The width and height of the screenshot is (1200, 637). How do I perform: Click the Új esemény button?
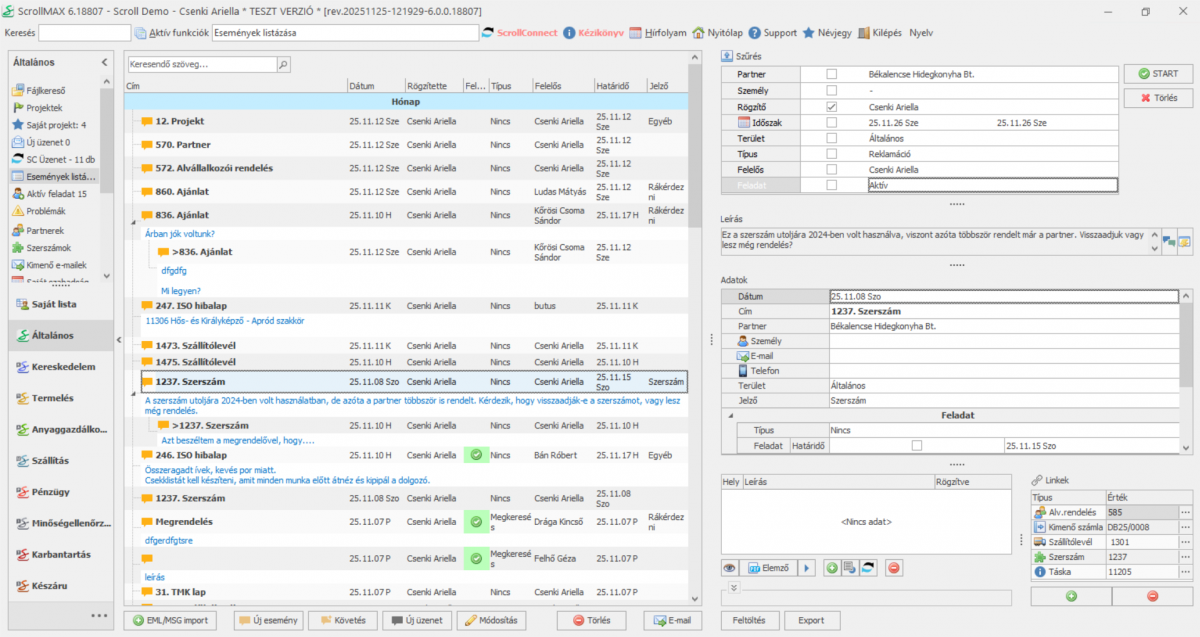point(269,620)
